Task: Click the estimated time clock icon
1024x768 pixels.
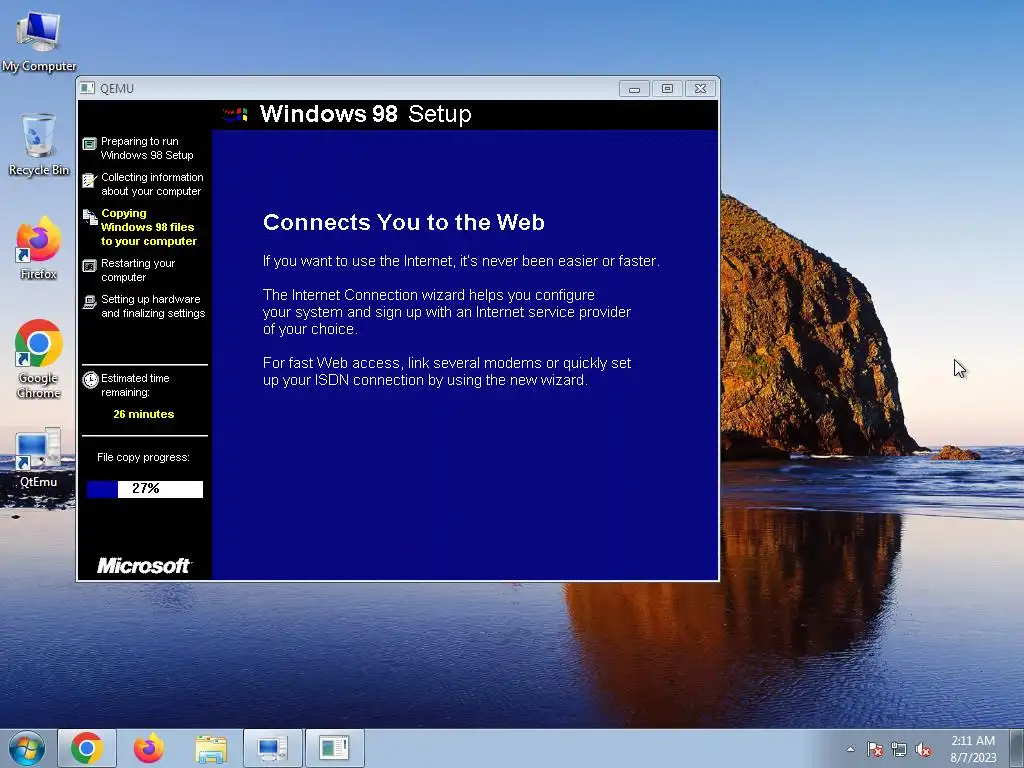Action: 90,380
